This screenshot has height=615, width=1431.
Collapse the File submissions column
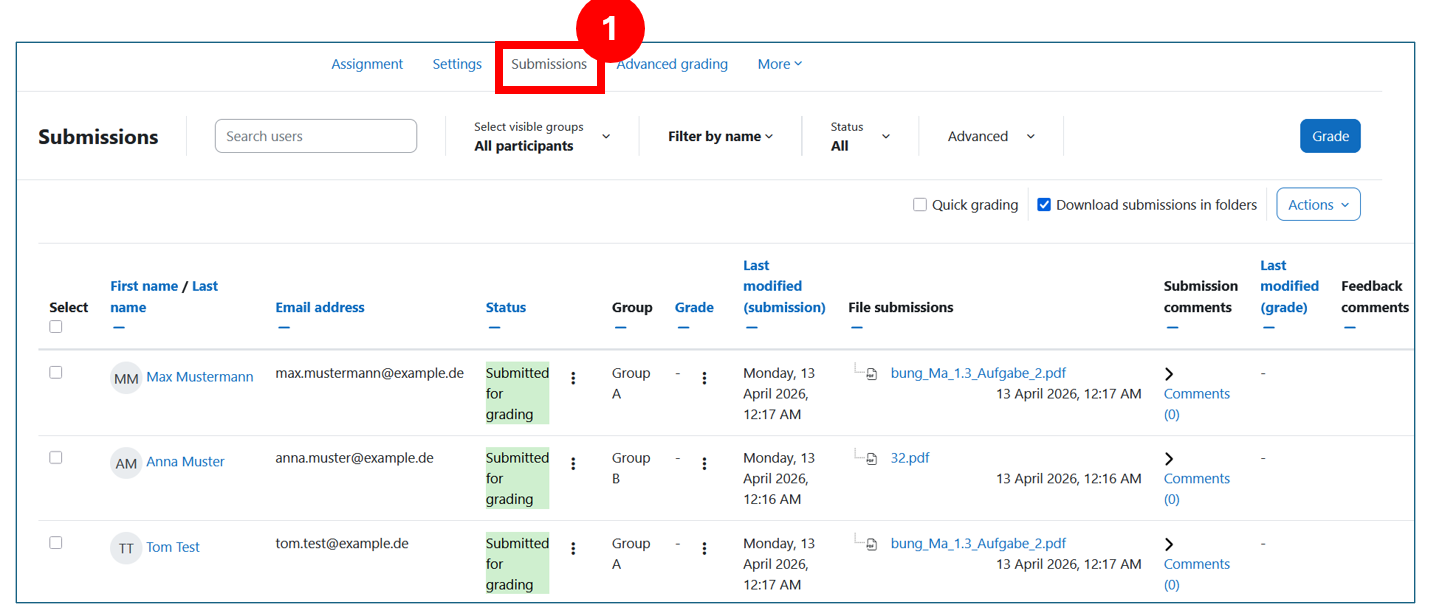[x=856, y=328]
